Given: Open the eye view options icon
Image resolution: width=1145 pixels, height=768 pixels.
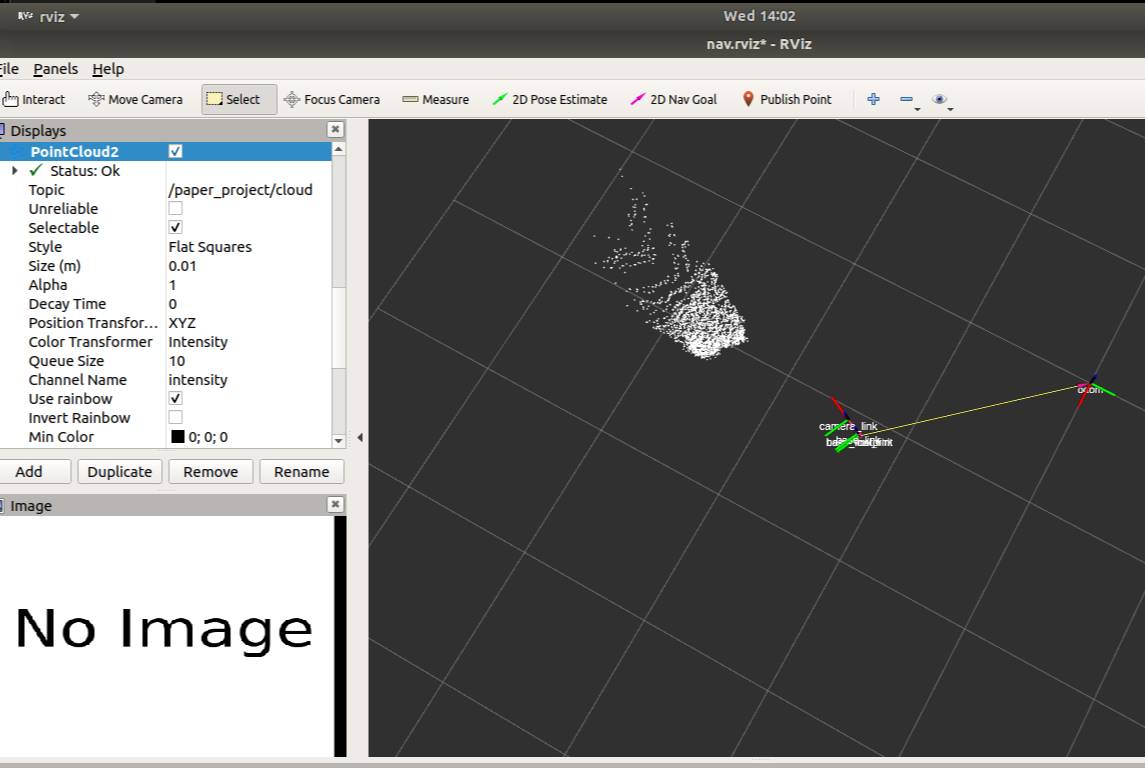Looking at the screenshot, I should pyautogui.click(x=939, y=99).
